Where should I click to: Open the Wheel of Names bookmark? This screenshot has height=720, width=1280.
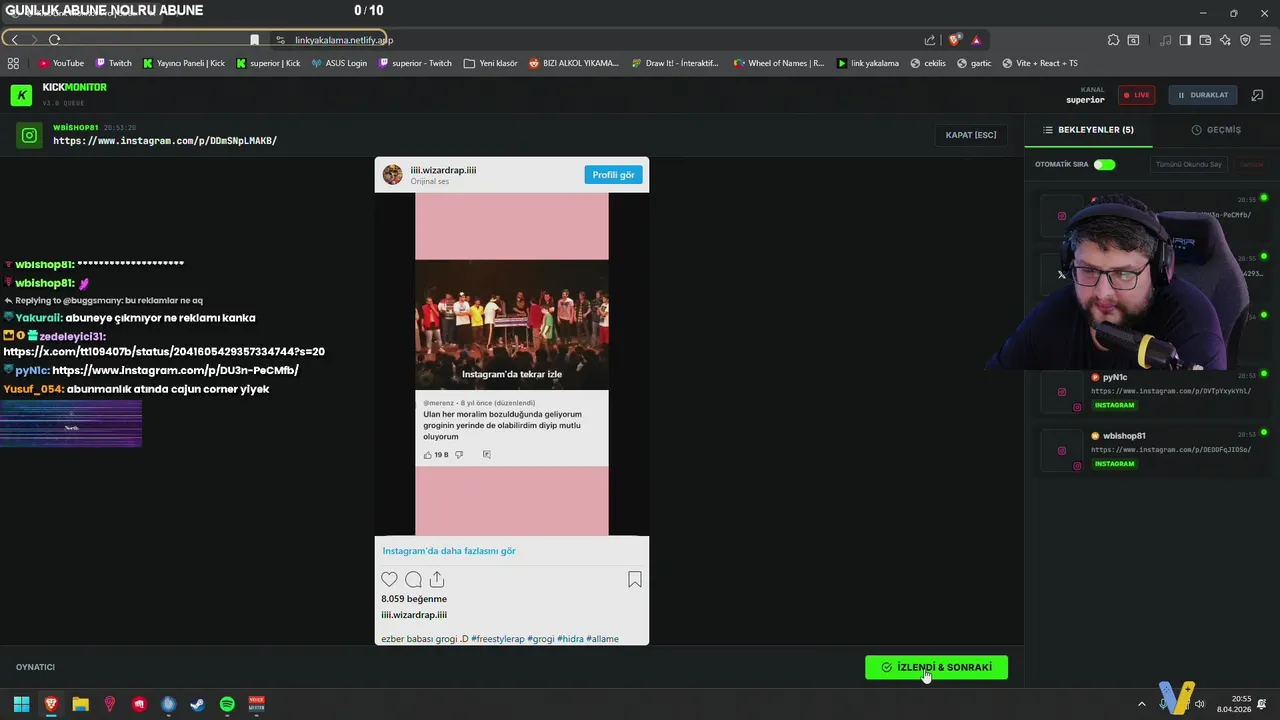pos(779,63)
